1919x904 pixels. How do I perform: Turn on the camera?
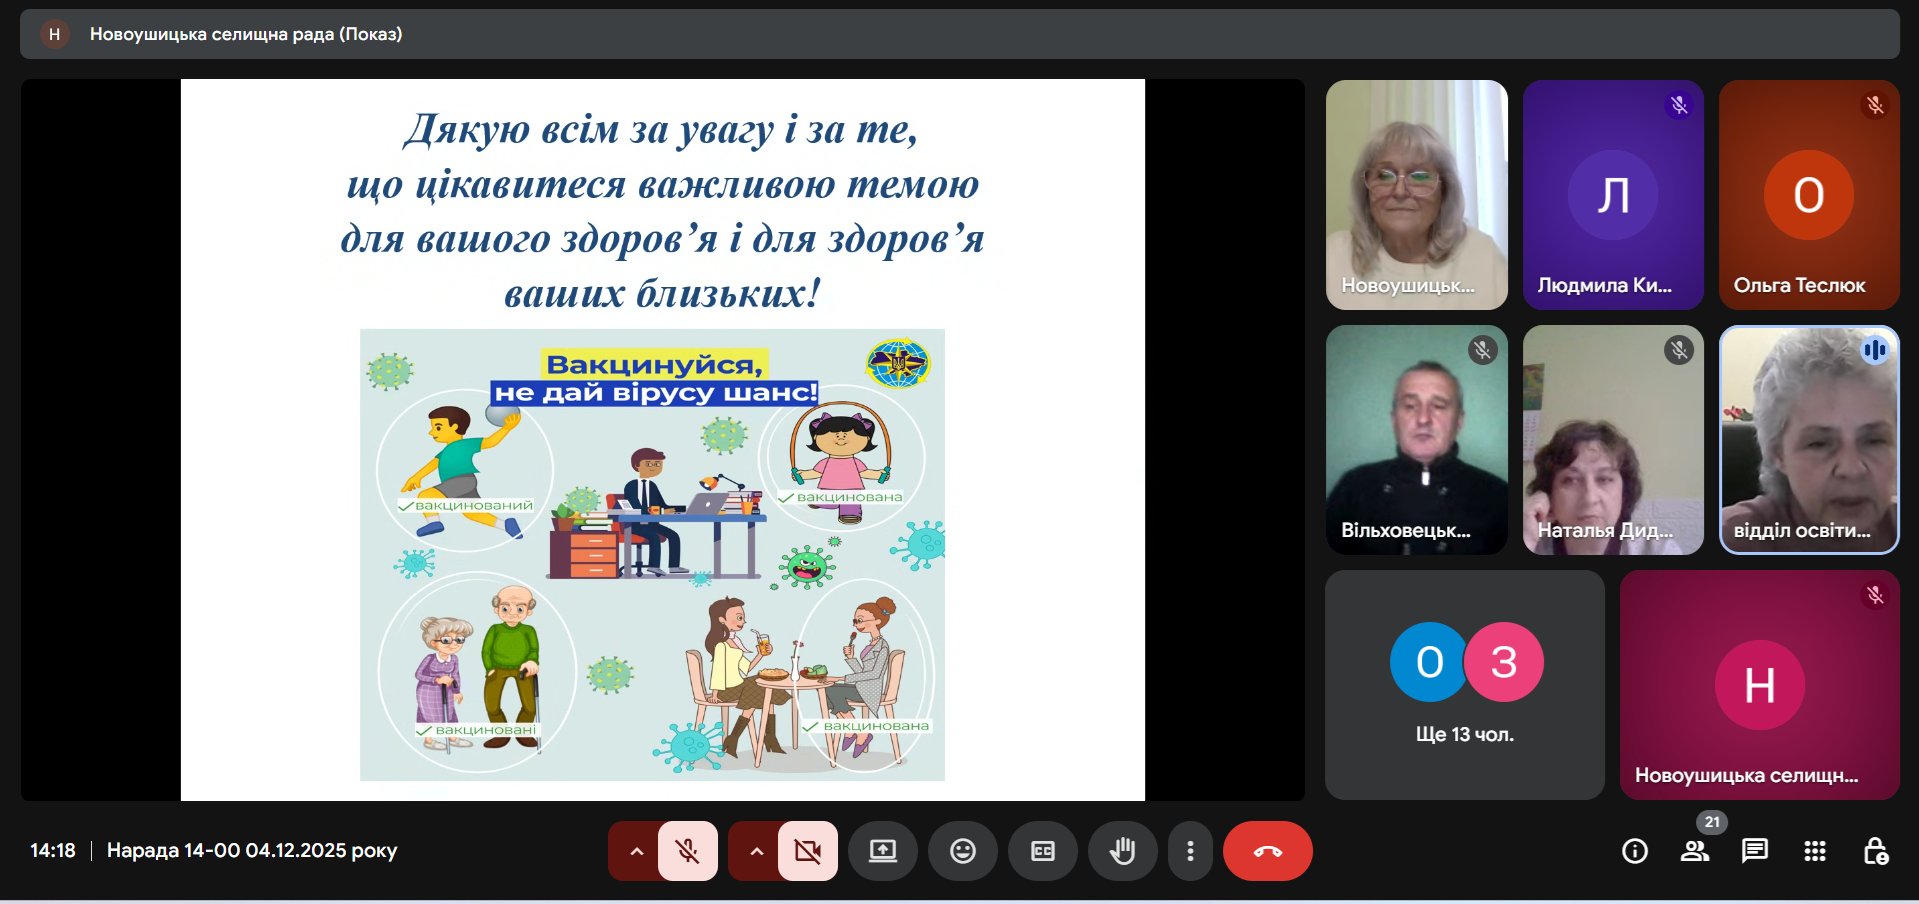[x=807, y=851]
